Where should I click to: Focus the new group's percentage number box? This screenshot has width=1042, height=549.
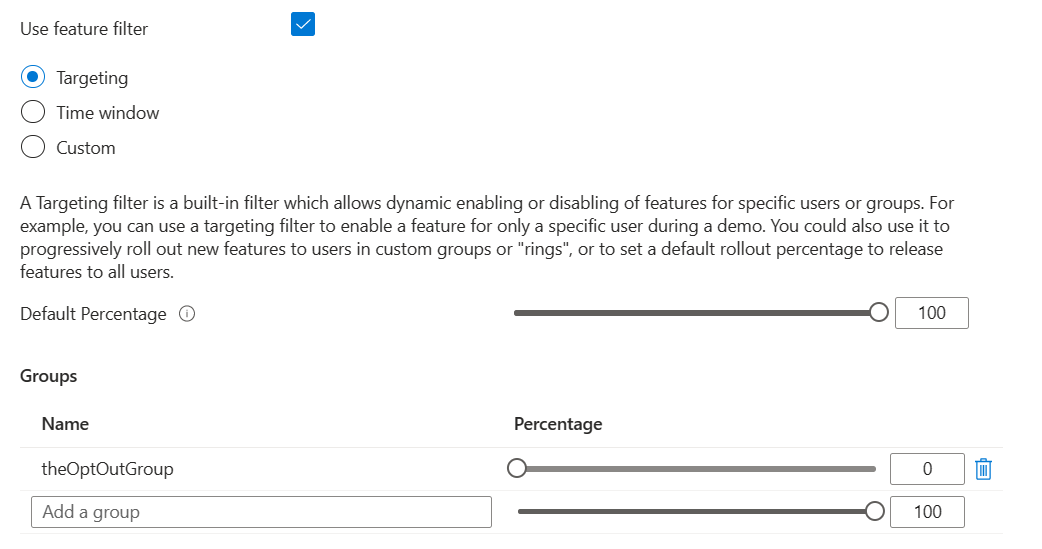[927, 512]
